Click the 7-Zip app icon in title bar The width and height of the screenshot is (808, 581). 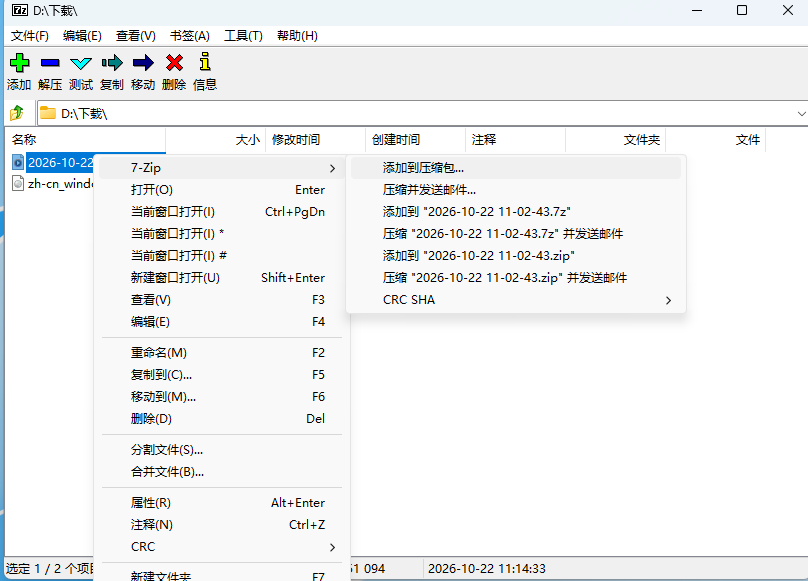(20, 10)
